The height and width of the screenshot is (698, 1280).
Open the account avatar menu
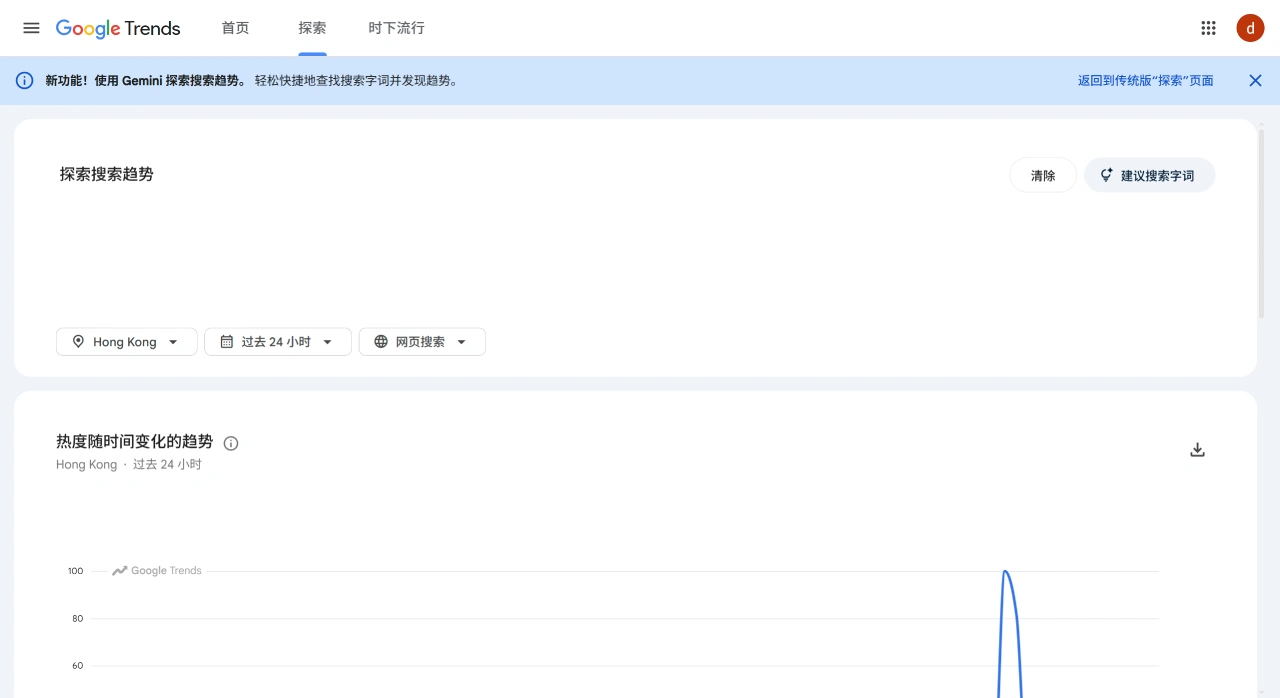pos(1250,28)
